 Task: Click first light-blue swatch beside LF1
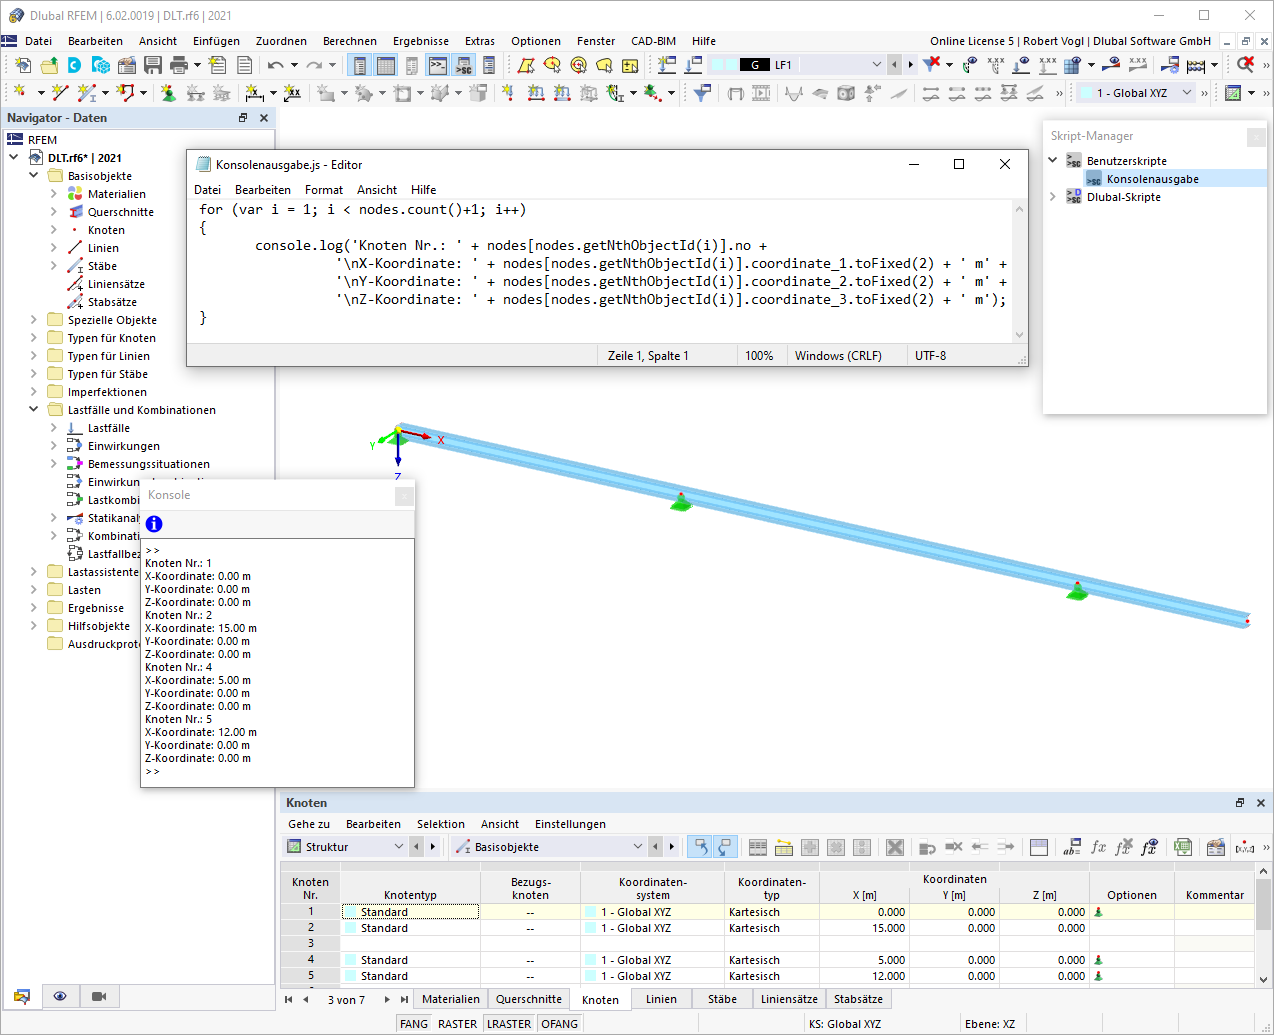(718, 65)
